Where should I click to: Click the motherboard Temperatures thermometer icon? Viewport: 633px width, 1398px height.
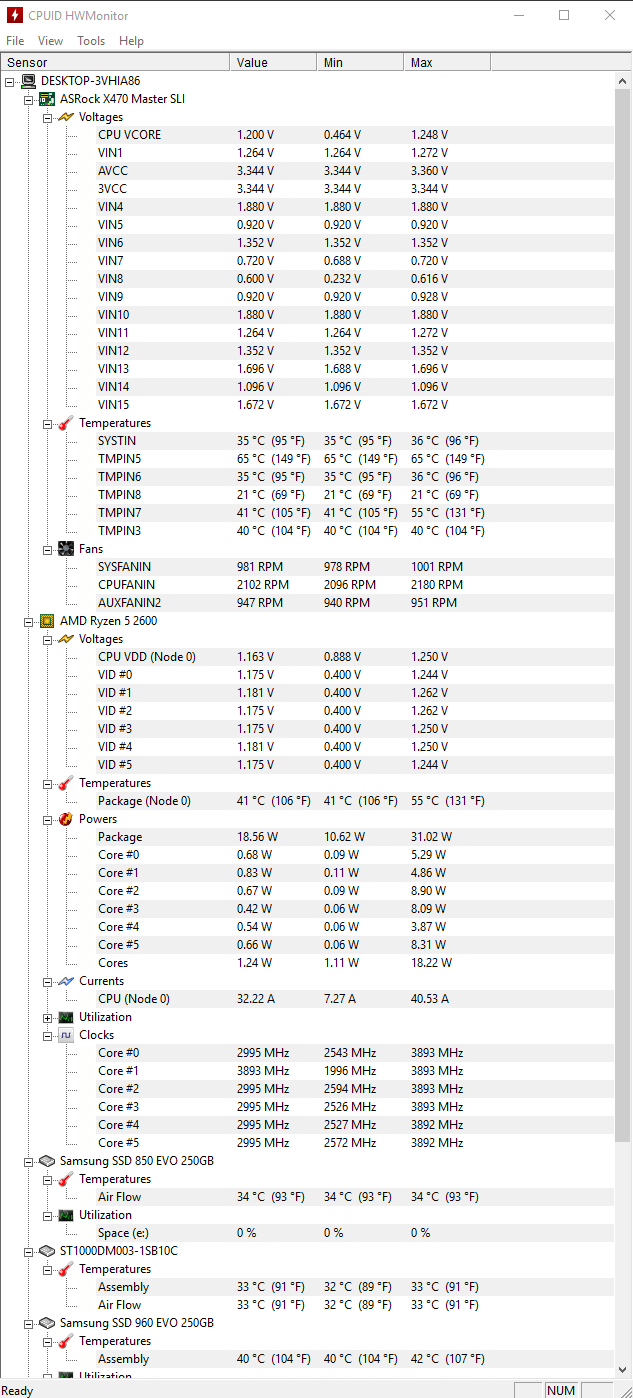[66, 423]
